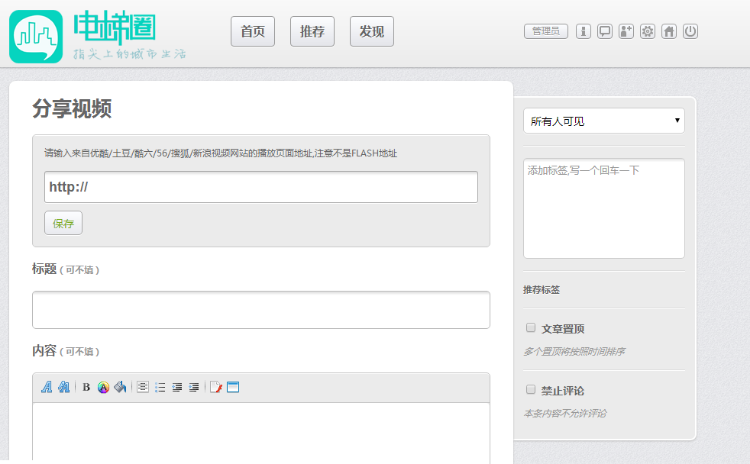Click the clear formatting page icon
The image size is (750, 464).
216,387
